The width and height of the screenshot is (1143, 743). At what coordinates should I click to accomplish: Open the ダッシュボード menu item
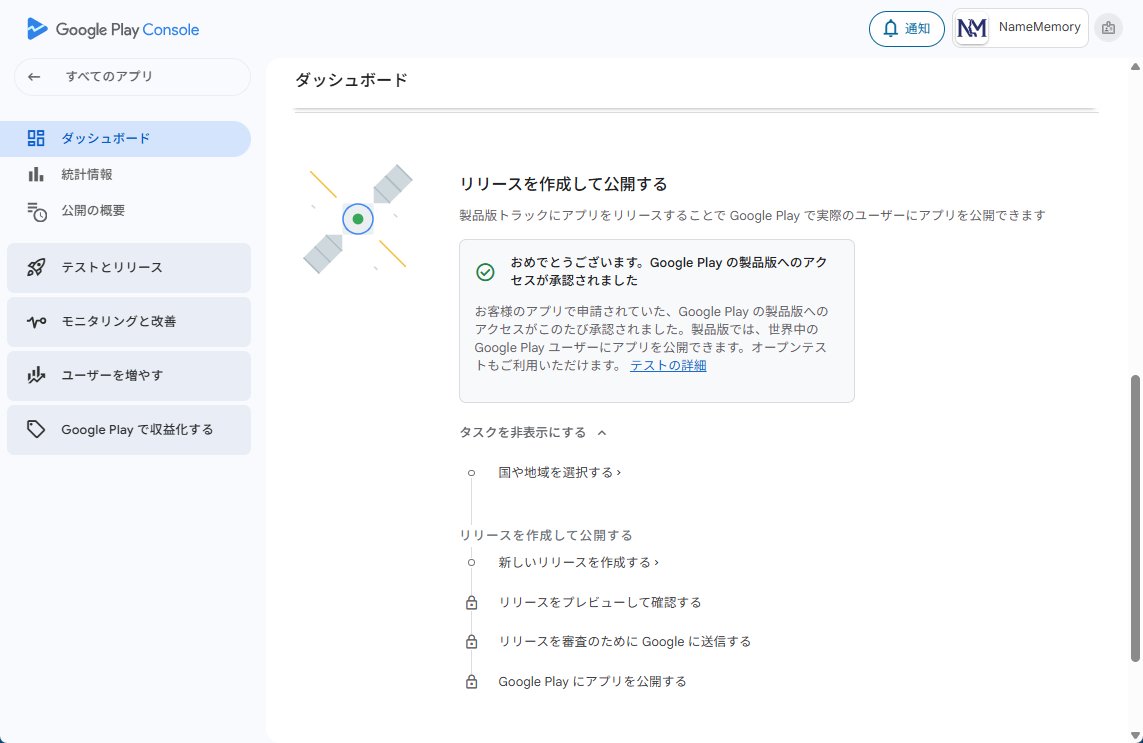point(125,139)
